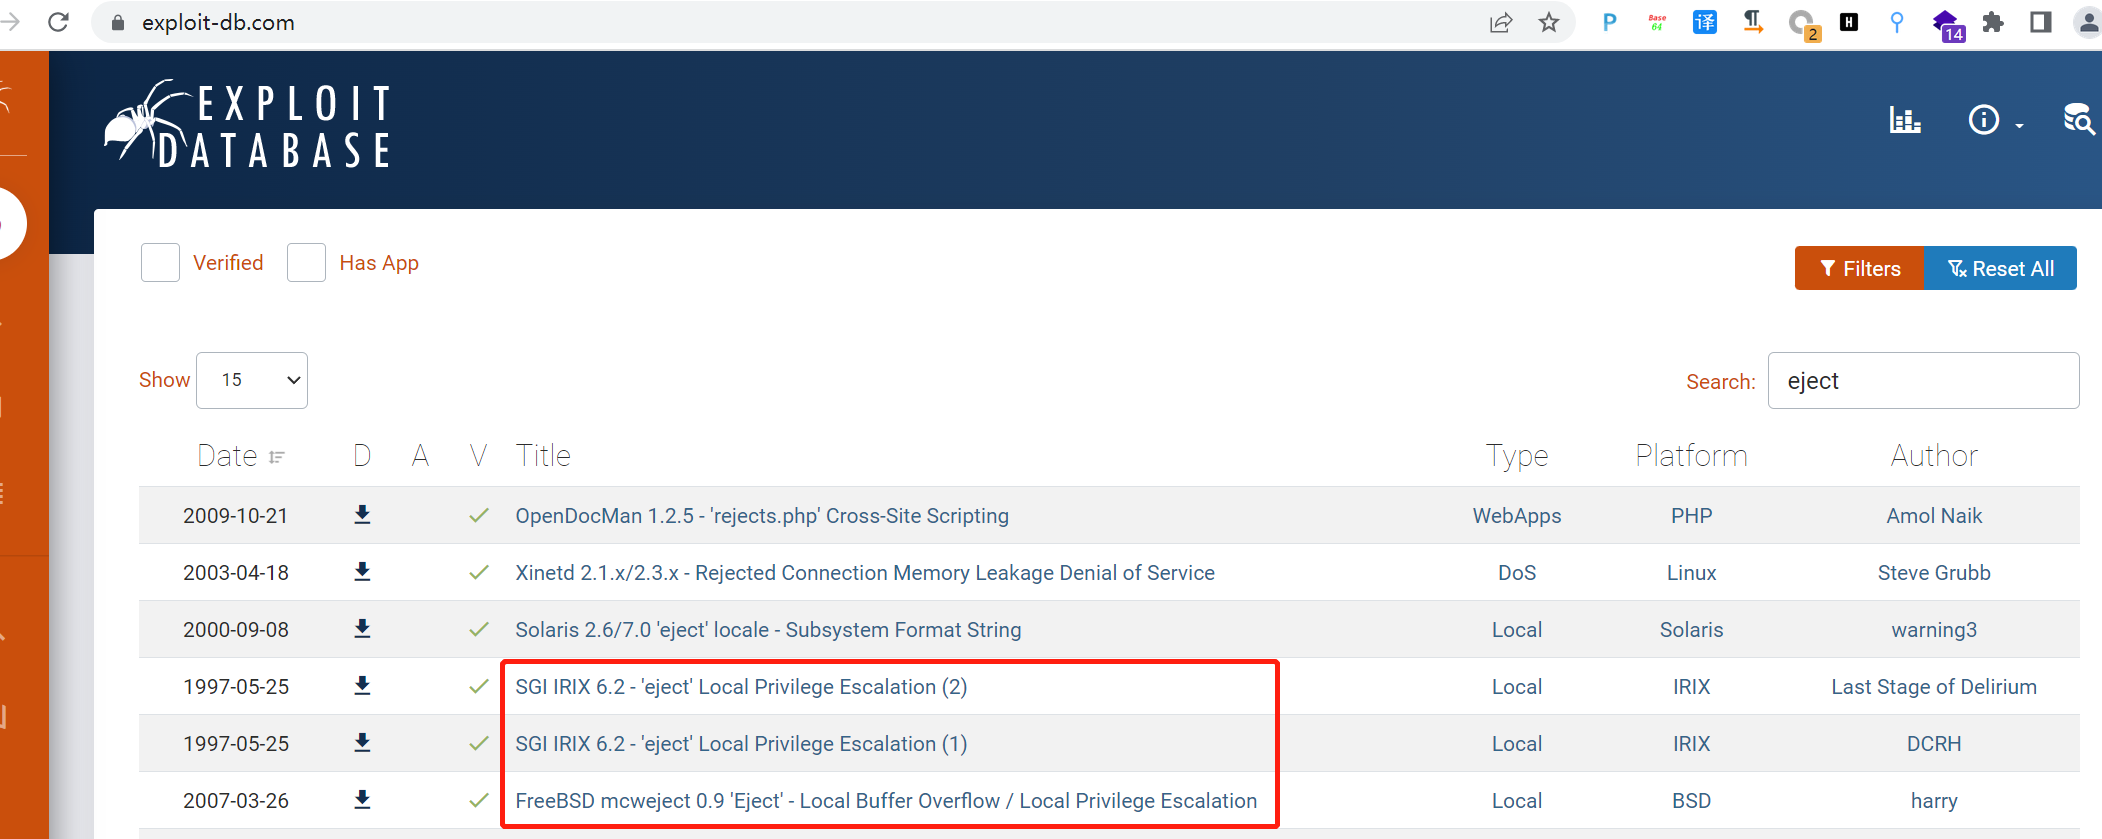Click the Type column header

click(x=1517, y=456)
